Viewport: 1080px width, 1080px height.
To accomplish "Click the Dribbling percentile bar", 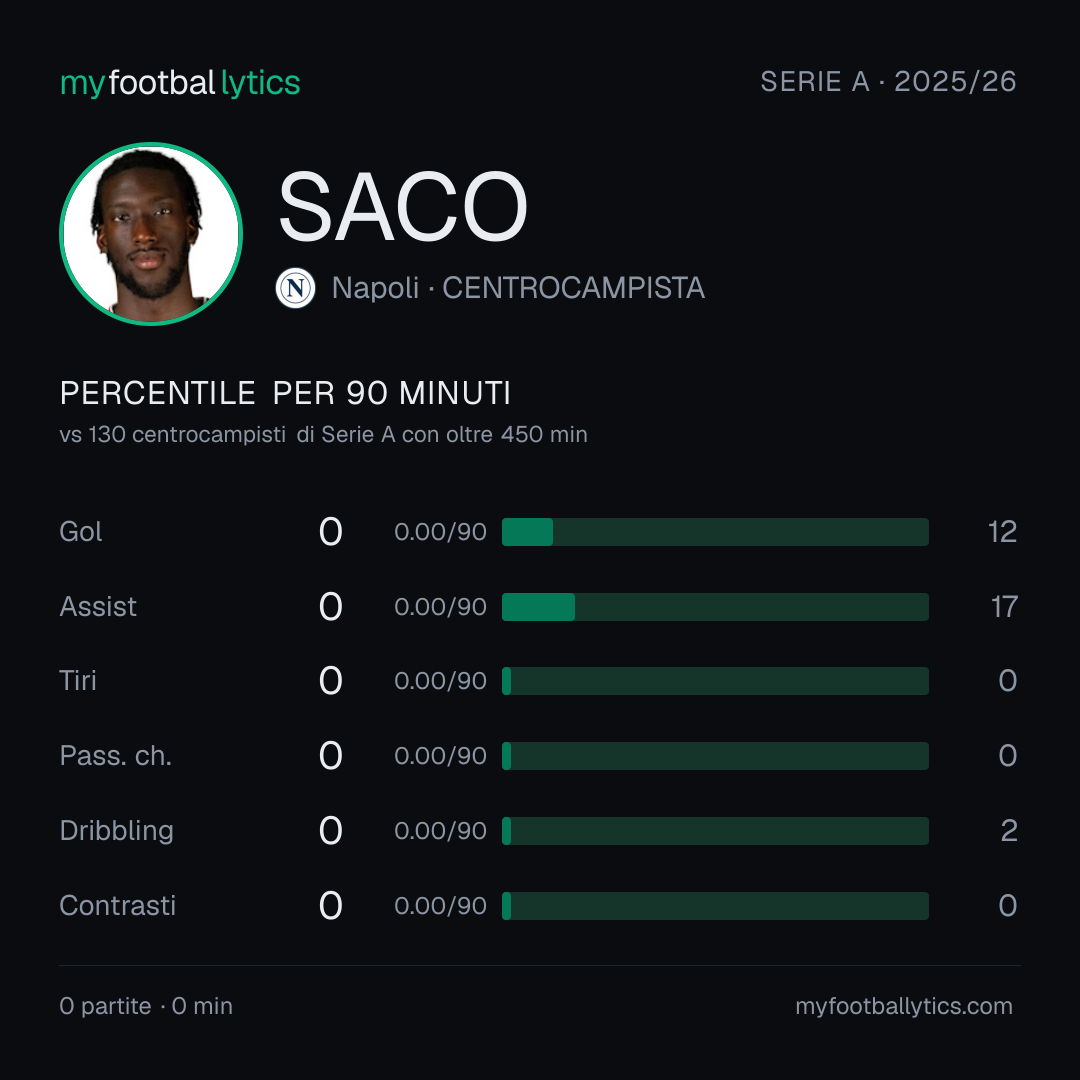I will (715, 831).
